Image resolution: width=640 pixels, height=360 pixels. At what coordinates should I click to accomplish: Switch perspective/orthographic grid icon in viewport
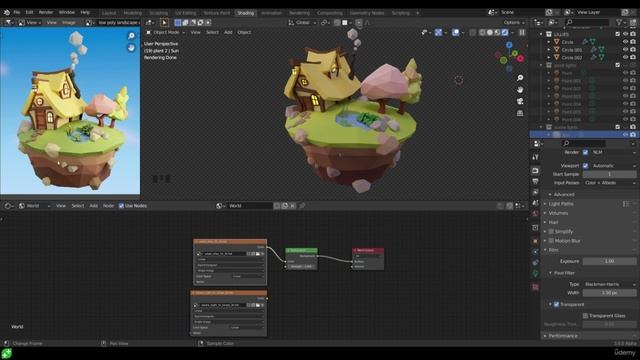point(520,113)
